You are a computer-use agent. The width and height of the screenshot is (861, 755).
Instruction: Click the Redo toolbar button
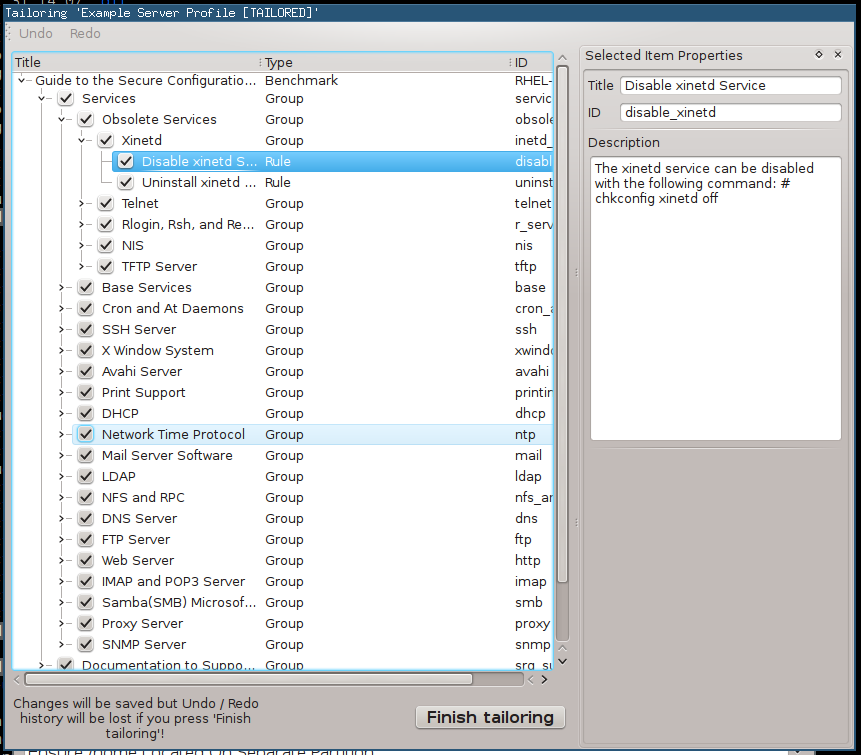[85, 33]
